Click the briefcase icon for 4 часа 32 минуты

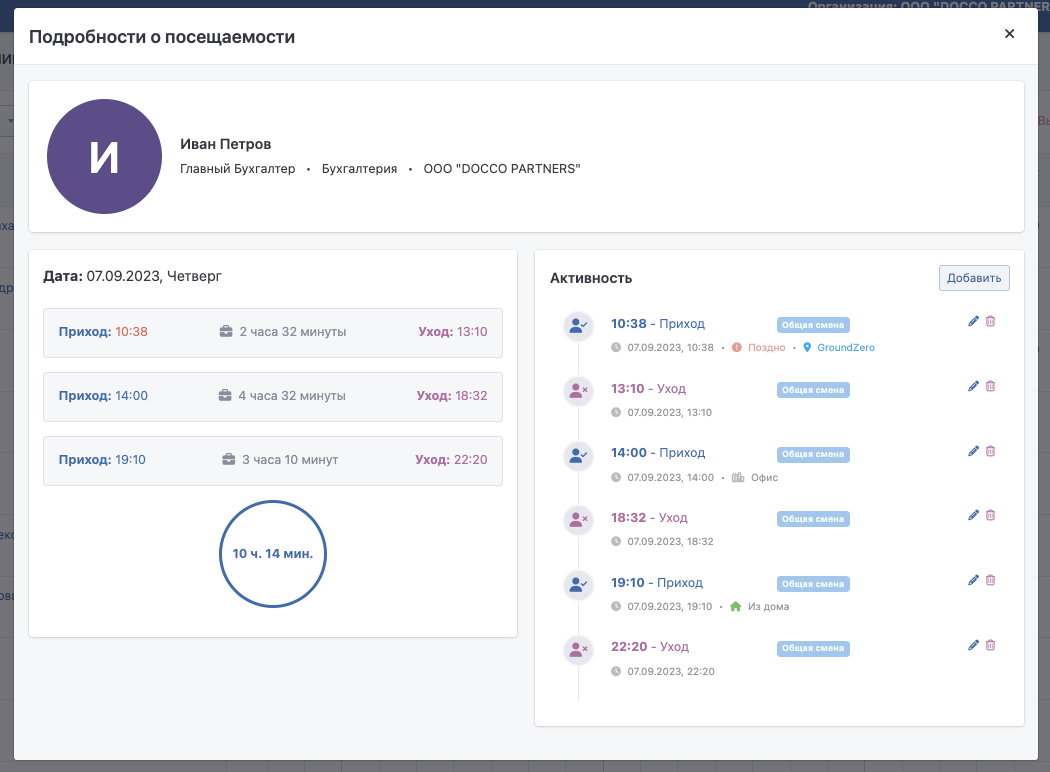pos(225,396)
